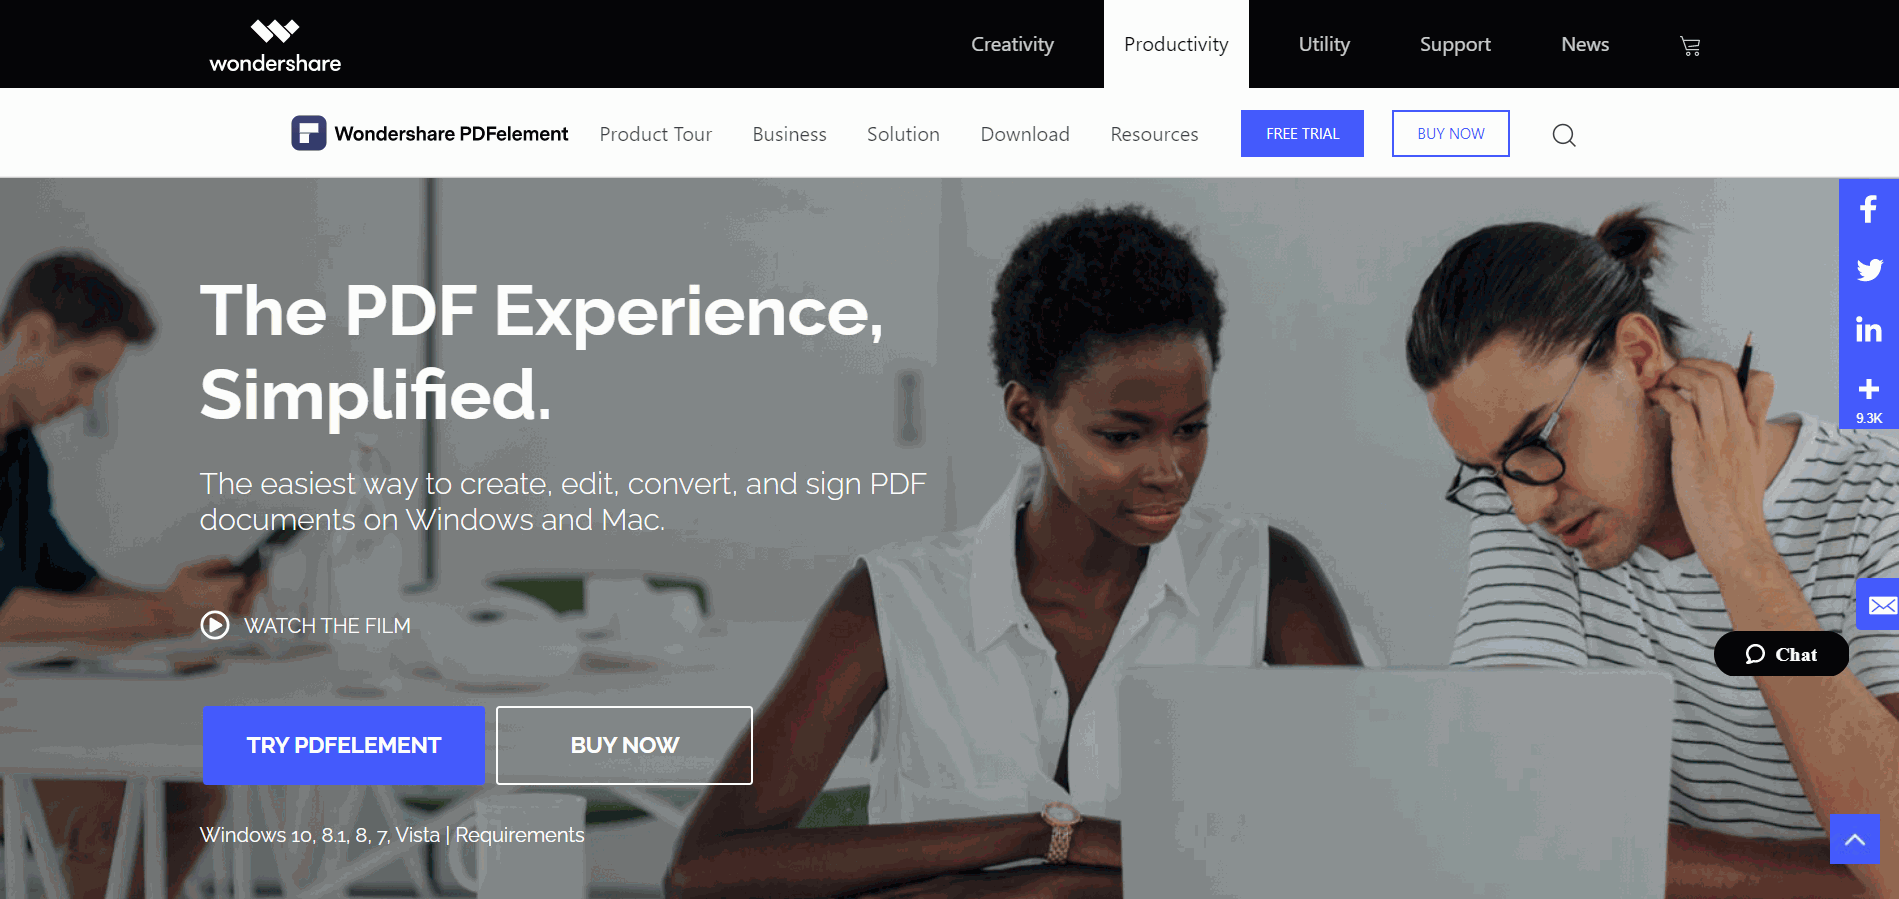Screen dimensions: 1899x899
Task: Share page on LinkedIn
Action: point(1868,330)
